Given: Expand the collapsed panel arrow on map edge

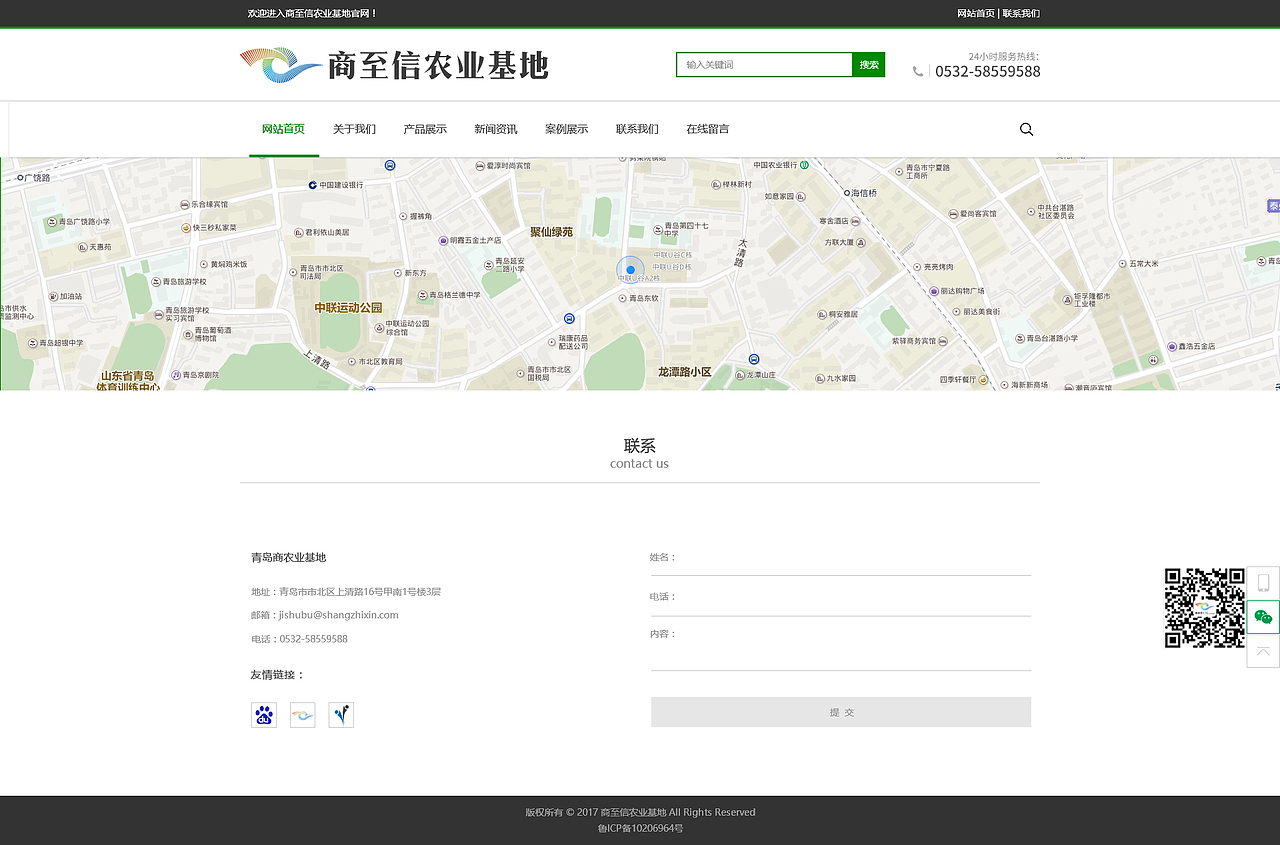Looking at the screenshot, I should coord(1272,205).
